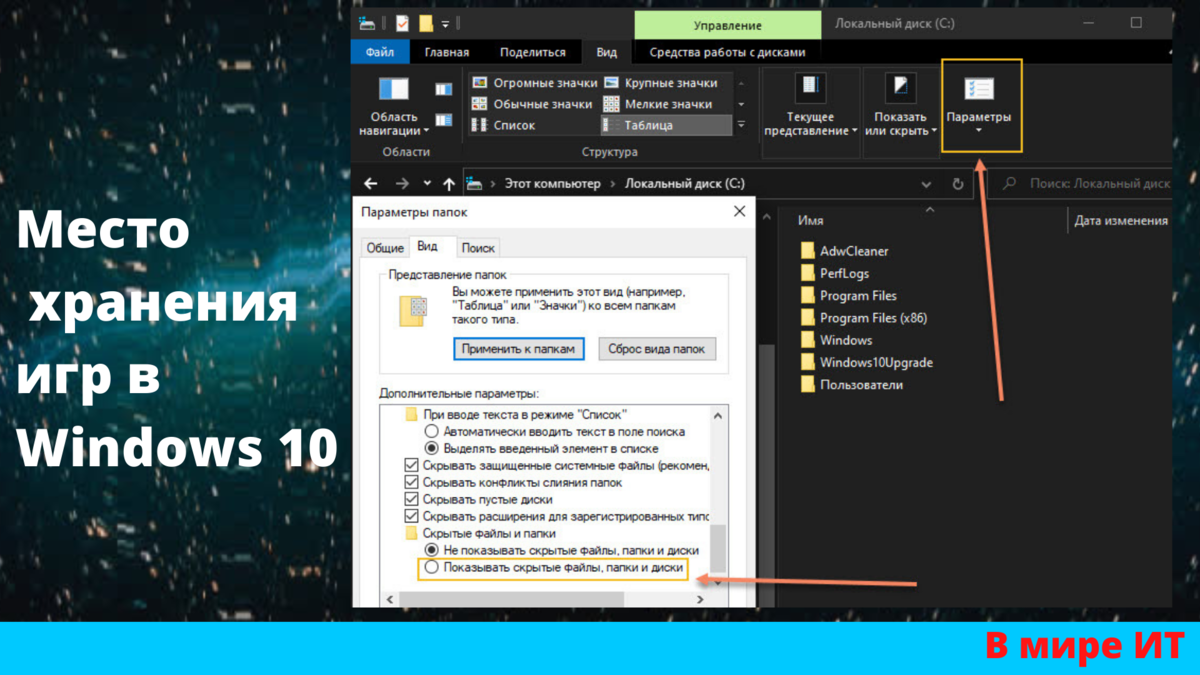
Task: Expand the Область навигации dropdown arrow
Action: (426, 131)
